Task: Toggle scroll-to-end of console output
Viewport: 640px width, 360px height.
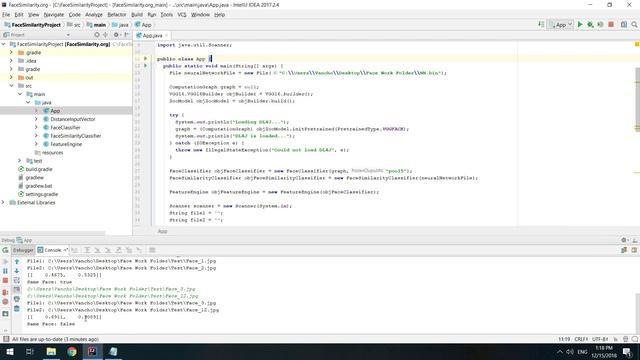Action: pos(17,290)
